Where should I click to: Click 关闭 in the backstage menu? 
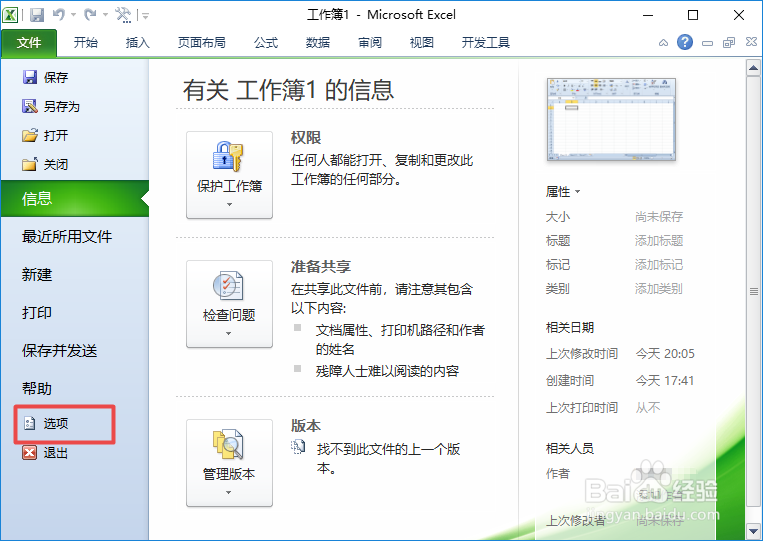[x=45, y=164]
